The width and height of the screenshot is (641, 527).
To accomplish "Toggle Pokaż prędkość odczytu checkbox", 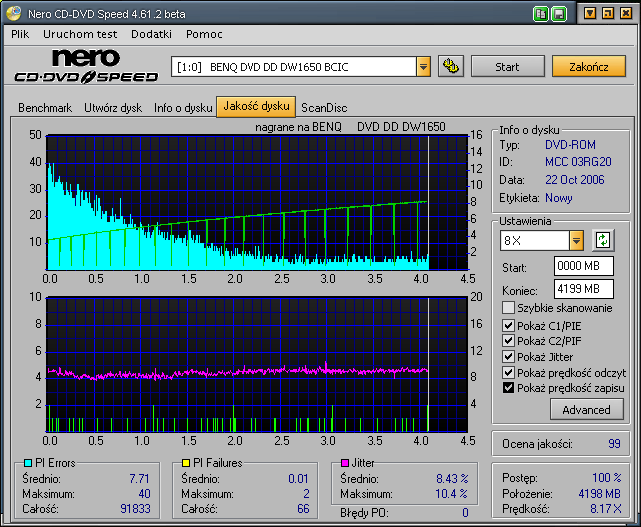I will 508,372.
